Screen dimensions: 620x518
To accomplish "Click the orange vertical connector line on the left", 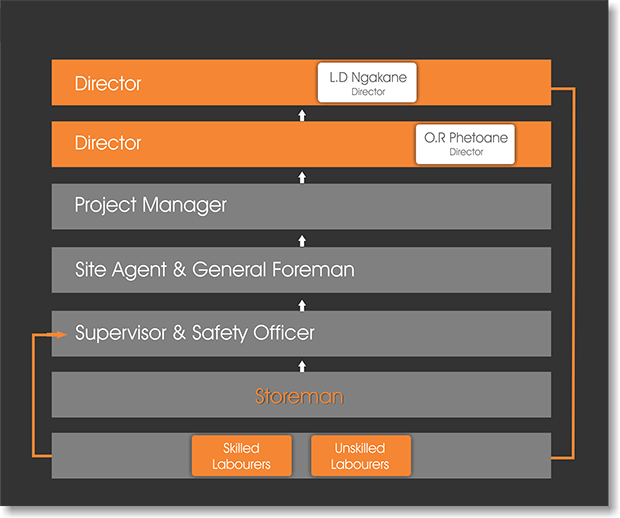I will 34,395.
